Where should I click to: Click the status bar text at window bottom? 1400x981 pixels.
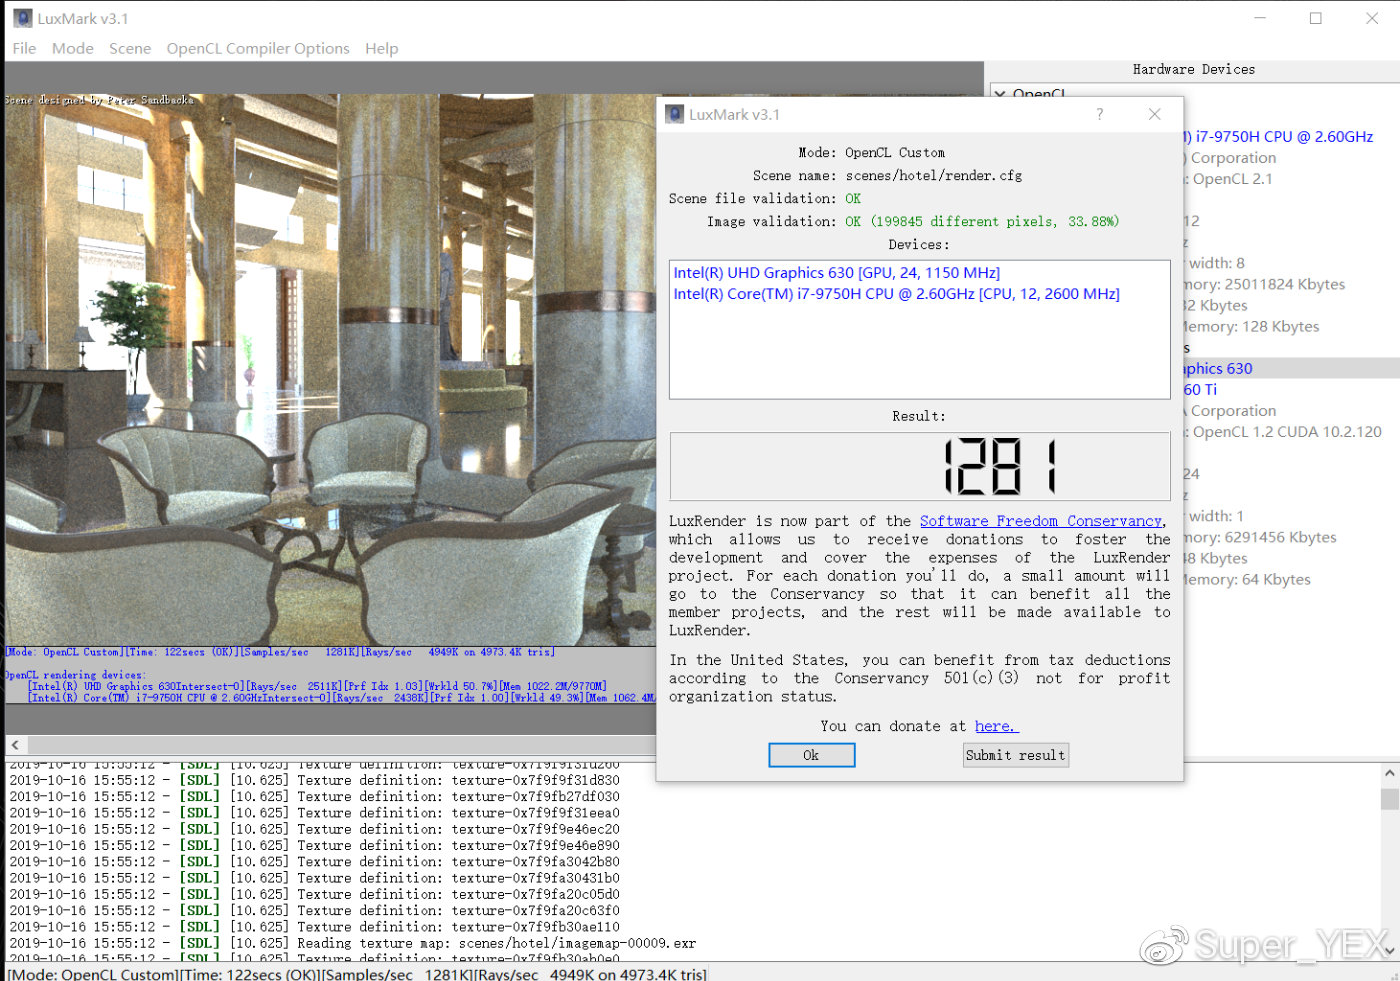click(x=357, y=974)
